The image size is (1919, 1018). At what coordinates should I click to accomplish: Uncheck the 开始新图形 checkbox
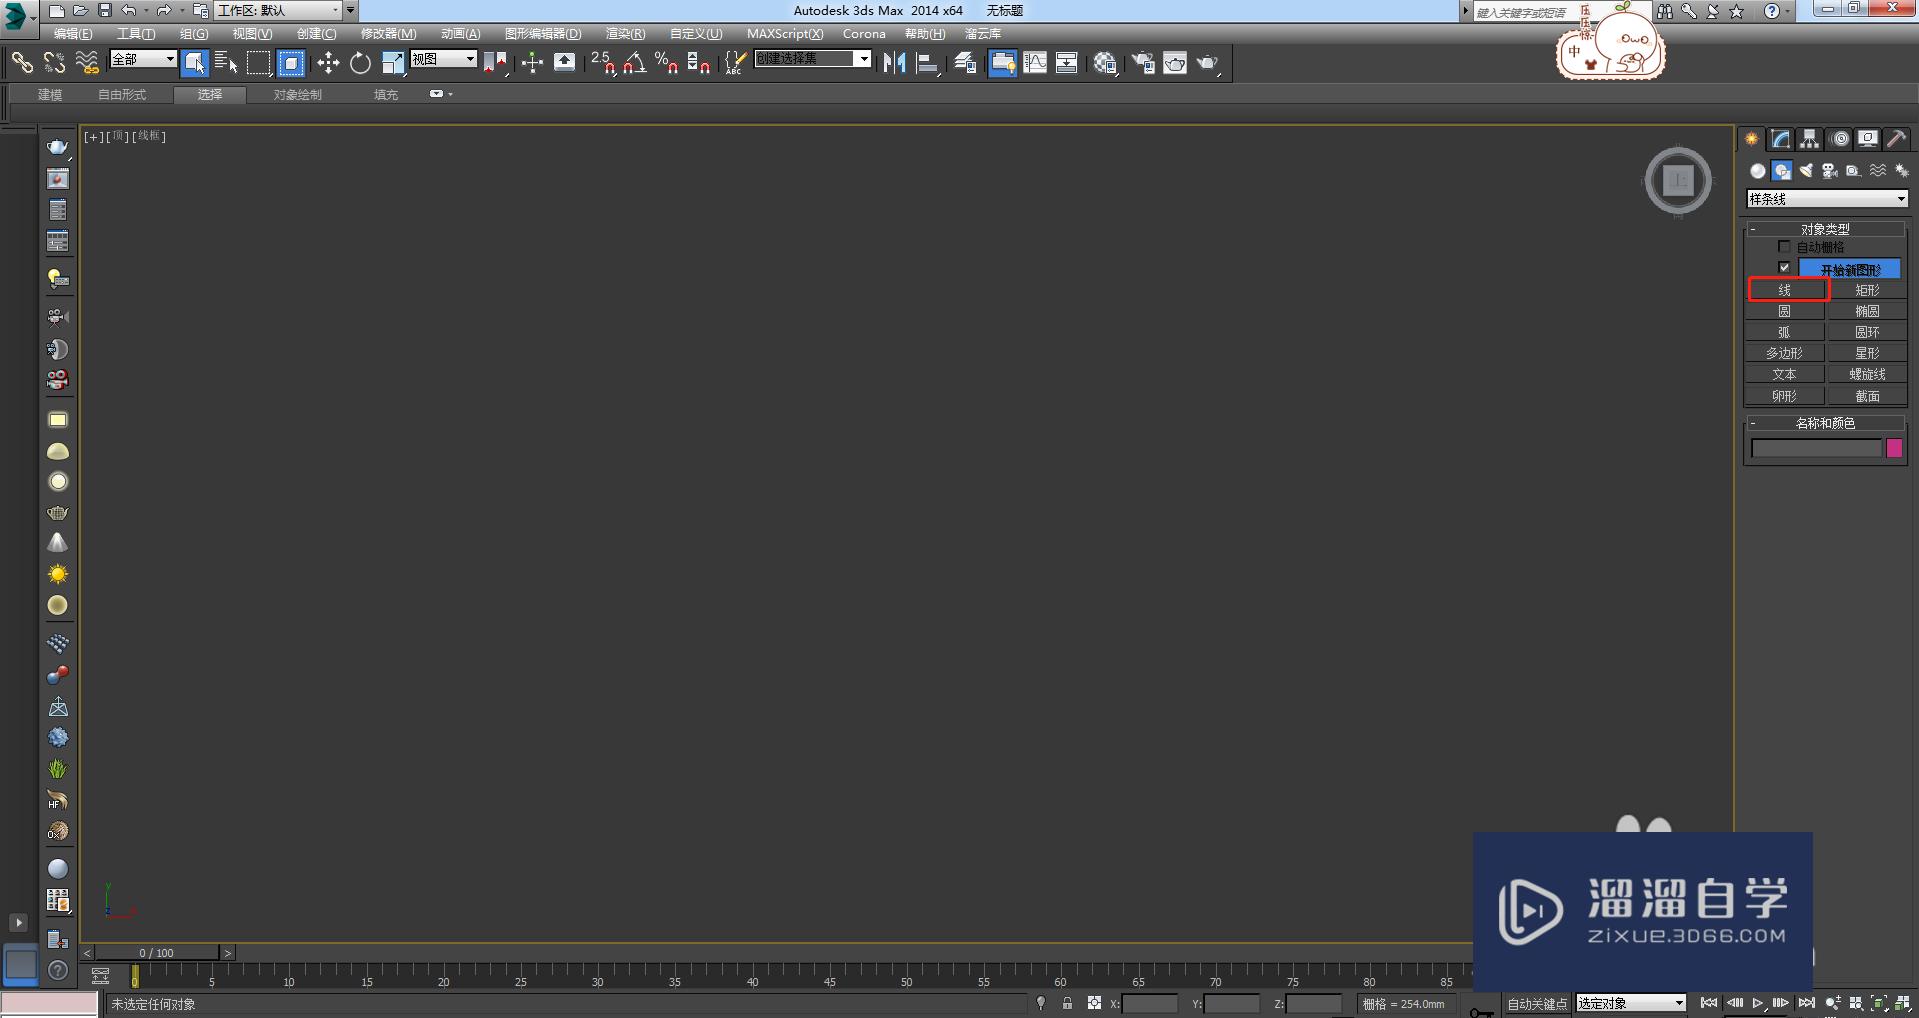pos(1784,268)
